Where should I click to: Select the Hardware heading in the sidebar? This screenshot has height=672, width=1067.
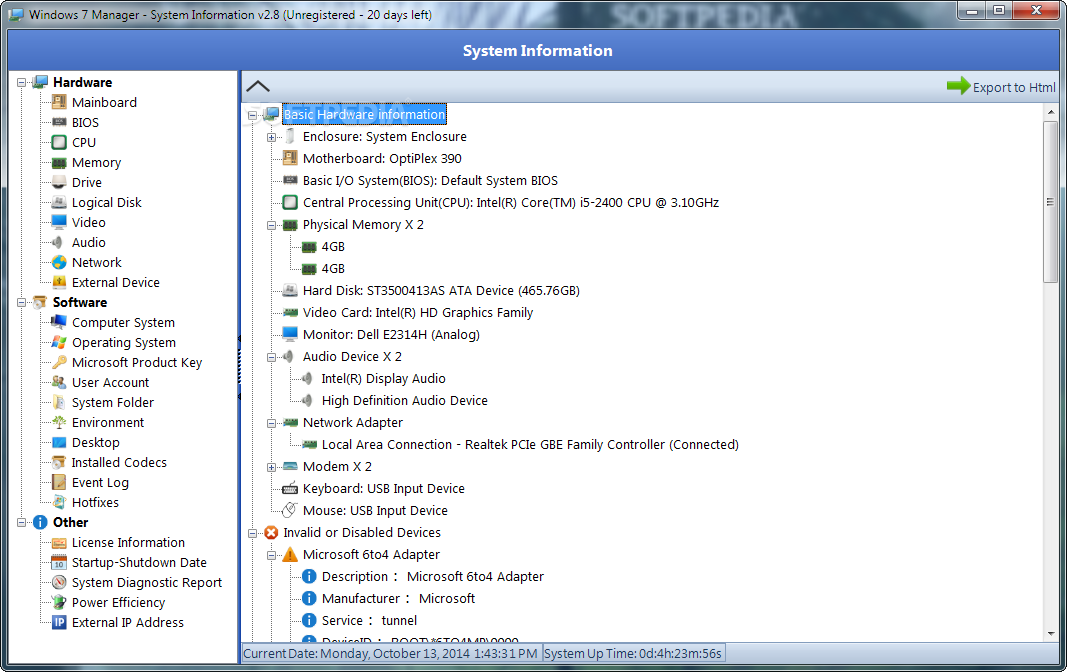point(82,82)
